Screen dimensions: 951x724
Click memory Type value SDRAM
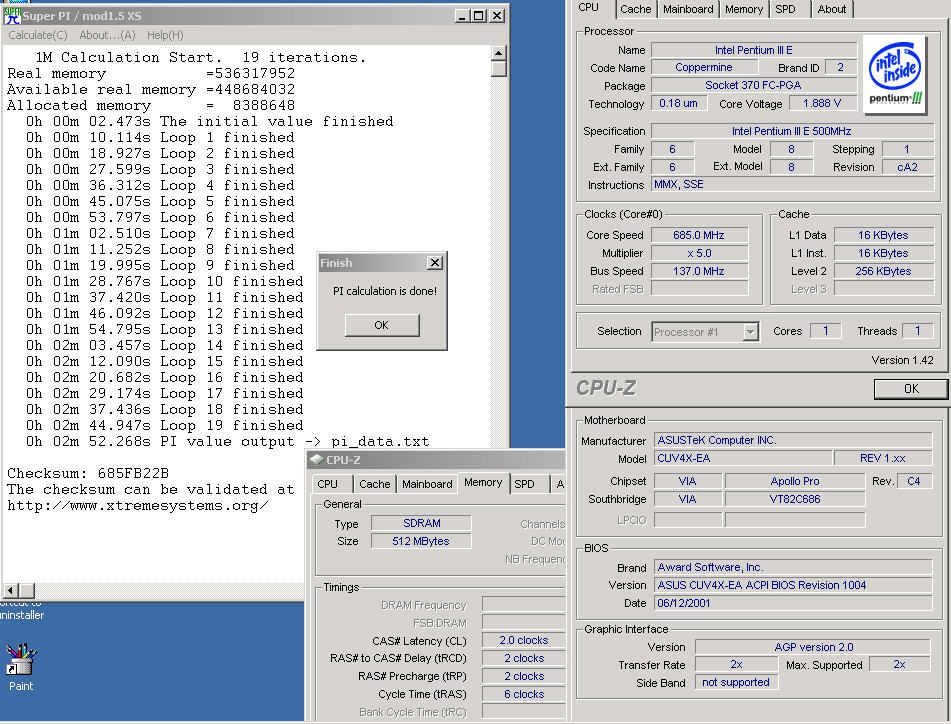pos(421,523)
